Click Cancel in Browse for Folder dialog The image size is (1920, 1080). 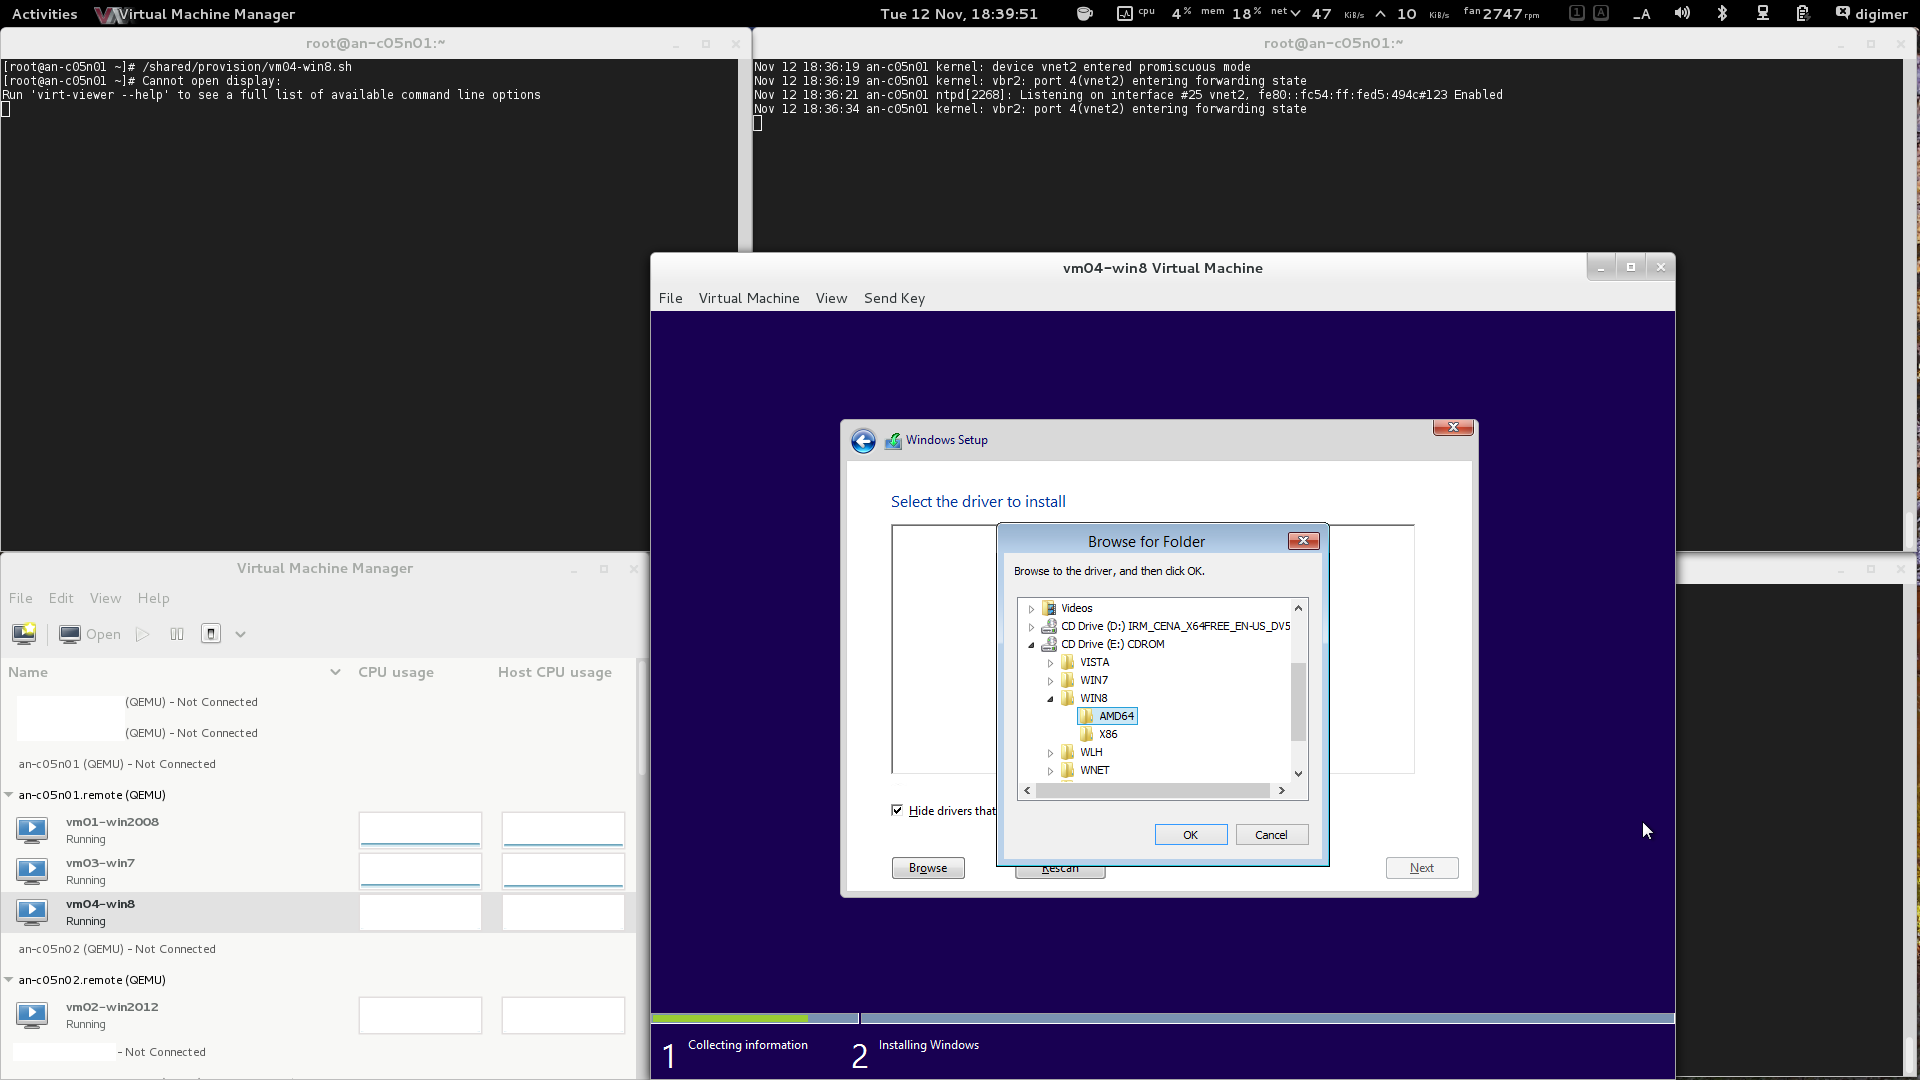(1272, 835)
